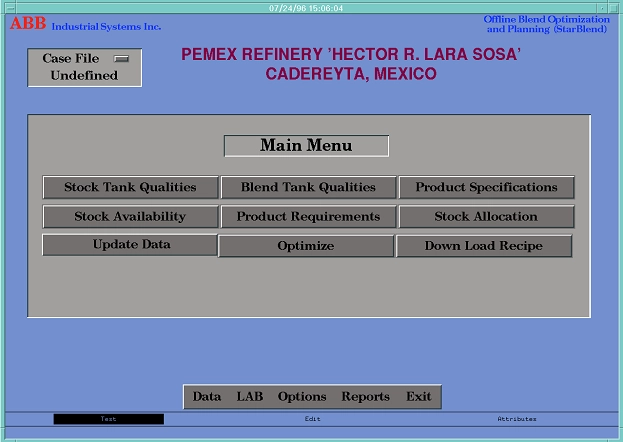Image resolution: width=623 pixels, height=442 pixels.
Task: Go to Stock Allocation
Action: (486, 217)
